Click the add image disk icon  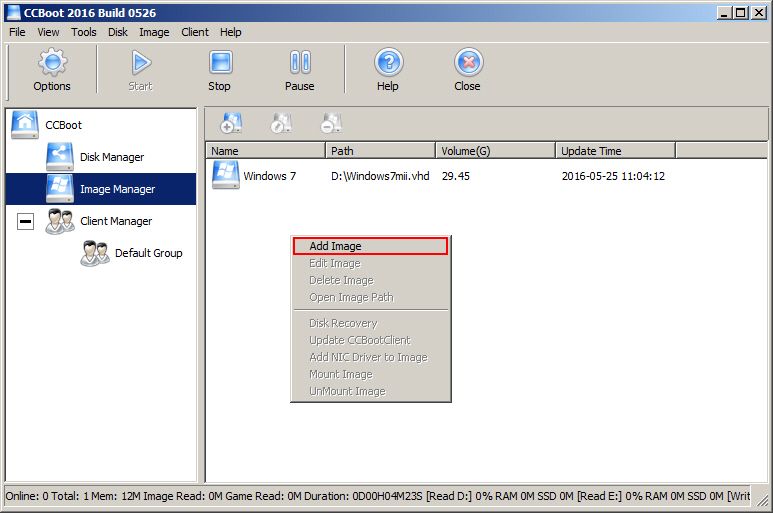click(231, 123)
